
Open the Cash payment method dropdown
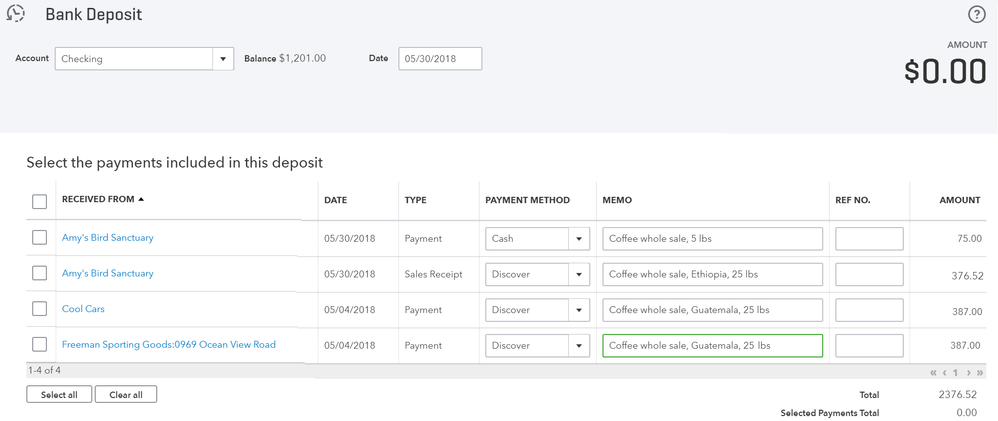(578, 239)
